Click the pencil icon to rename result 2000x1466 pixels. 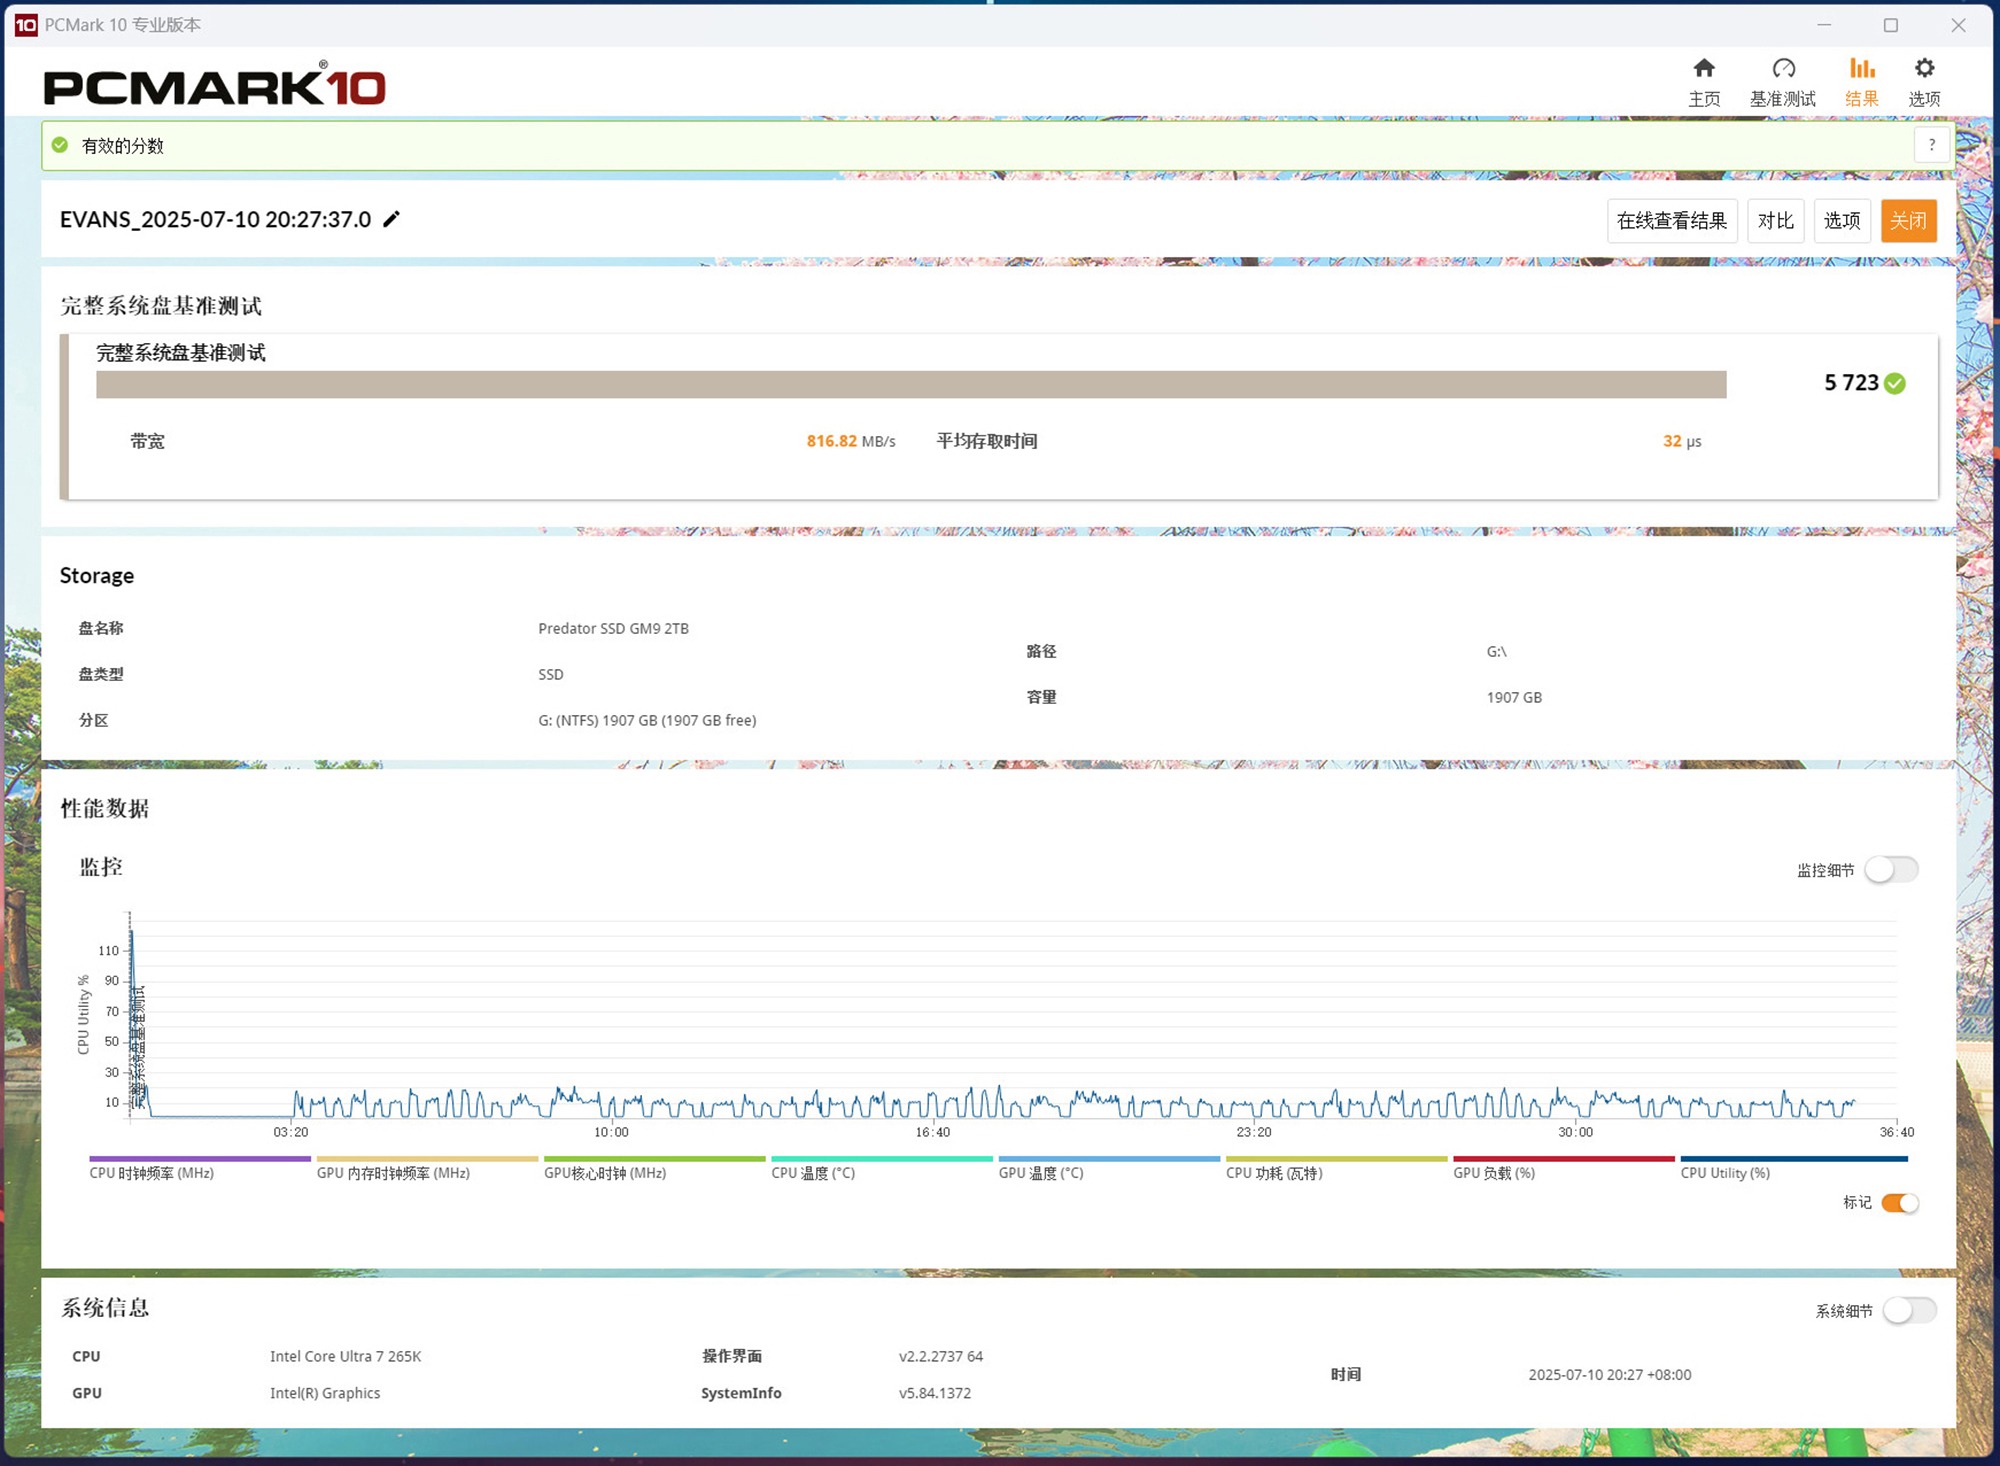click(x=392, y=219)
